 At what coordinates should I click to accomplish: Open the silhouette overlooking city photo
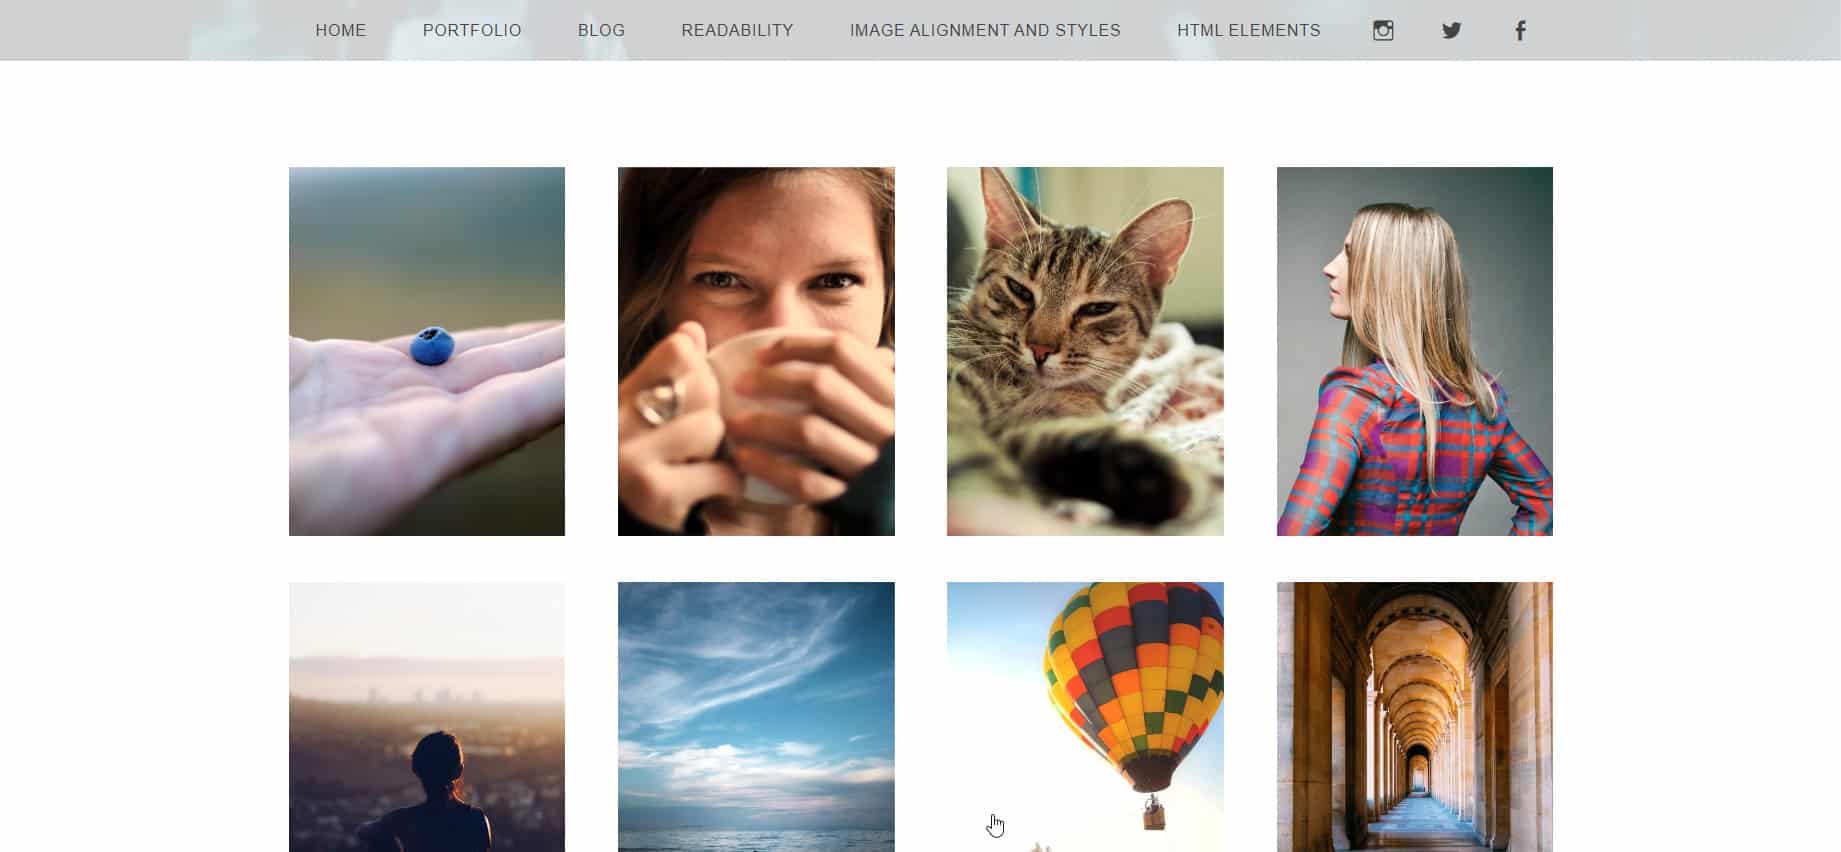click(x=427, y=717)
